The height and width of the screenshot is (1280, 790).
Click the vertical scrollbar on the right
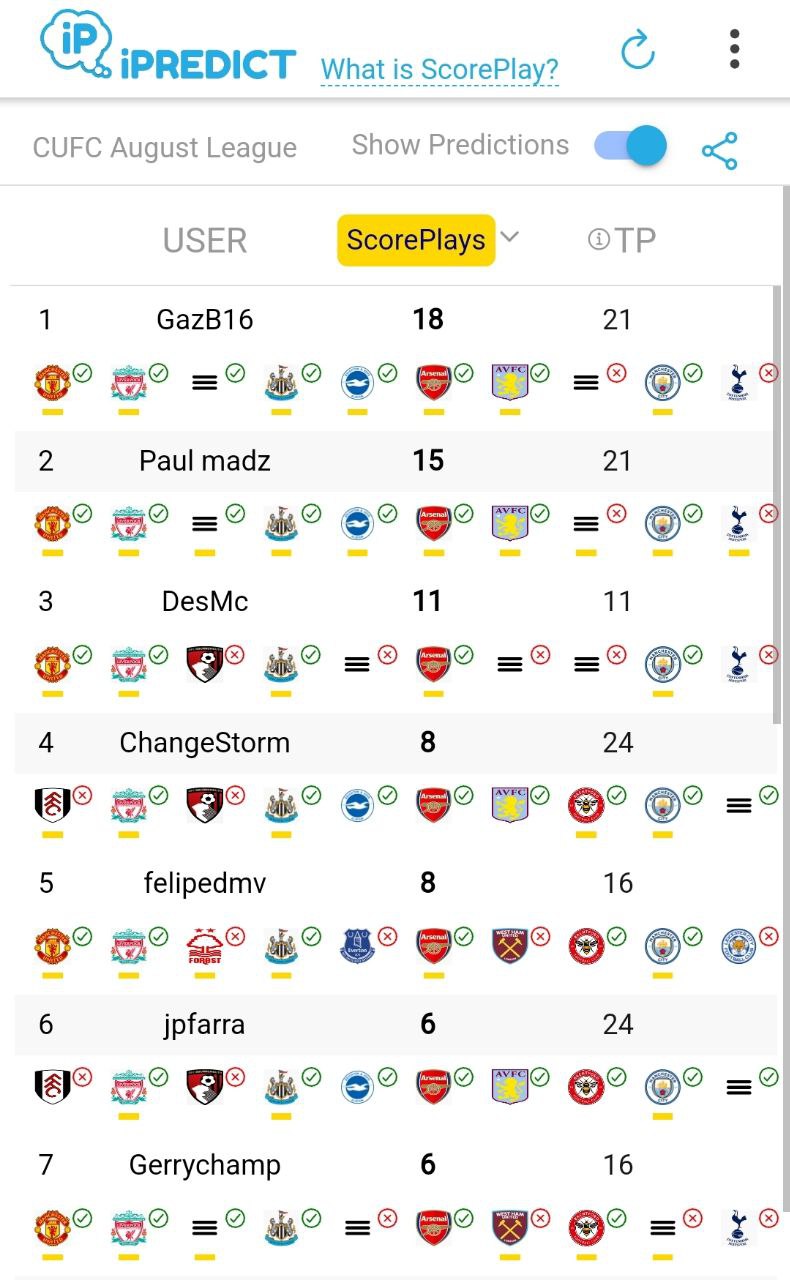point(779,500)
